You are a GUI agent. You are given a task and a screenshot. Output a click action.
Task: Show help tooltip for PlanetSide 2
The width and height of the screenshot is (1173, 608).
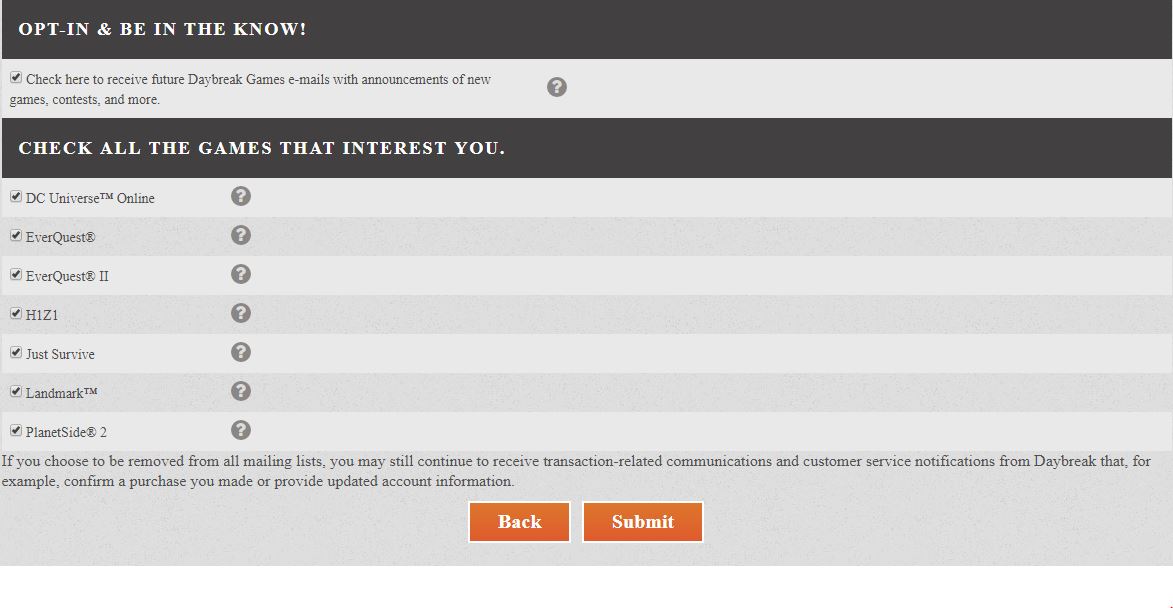tap(240, 429)
